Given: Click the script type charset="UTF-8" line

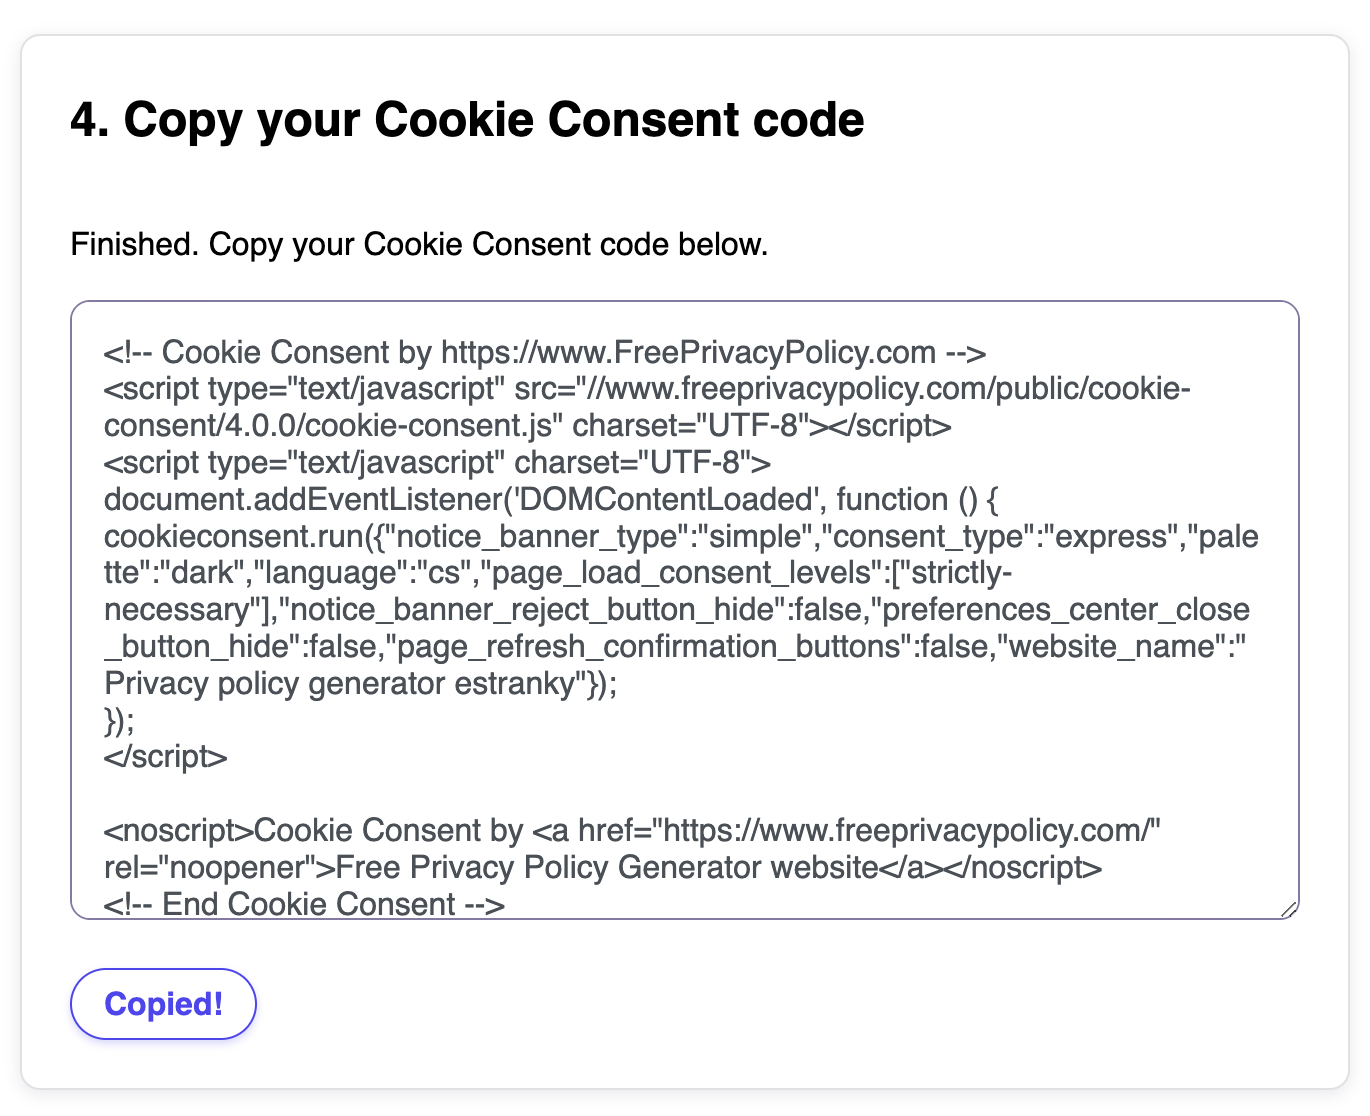Looking at the screenshot, I should [x=437, y=463].
